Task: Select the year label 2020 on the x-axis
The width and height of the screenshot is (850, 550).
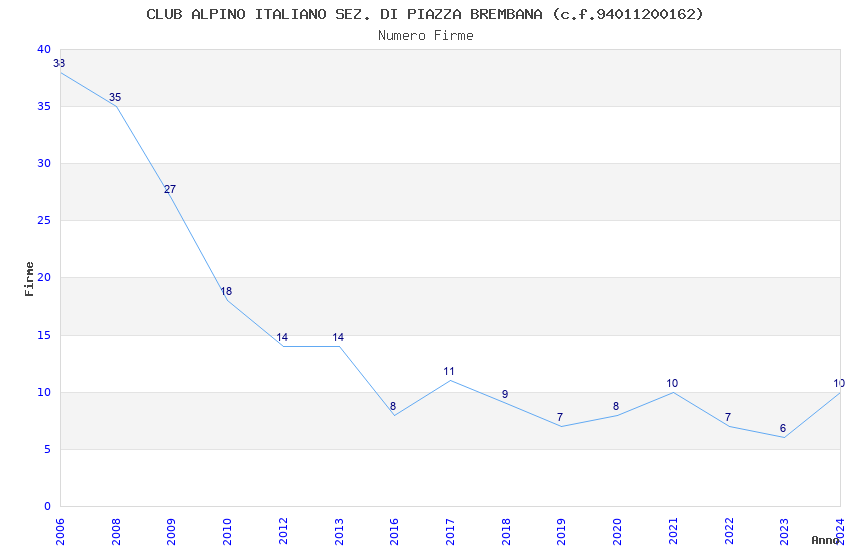Action: tap(617, 532)
